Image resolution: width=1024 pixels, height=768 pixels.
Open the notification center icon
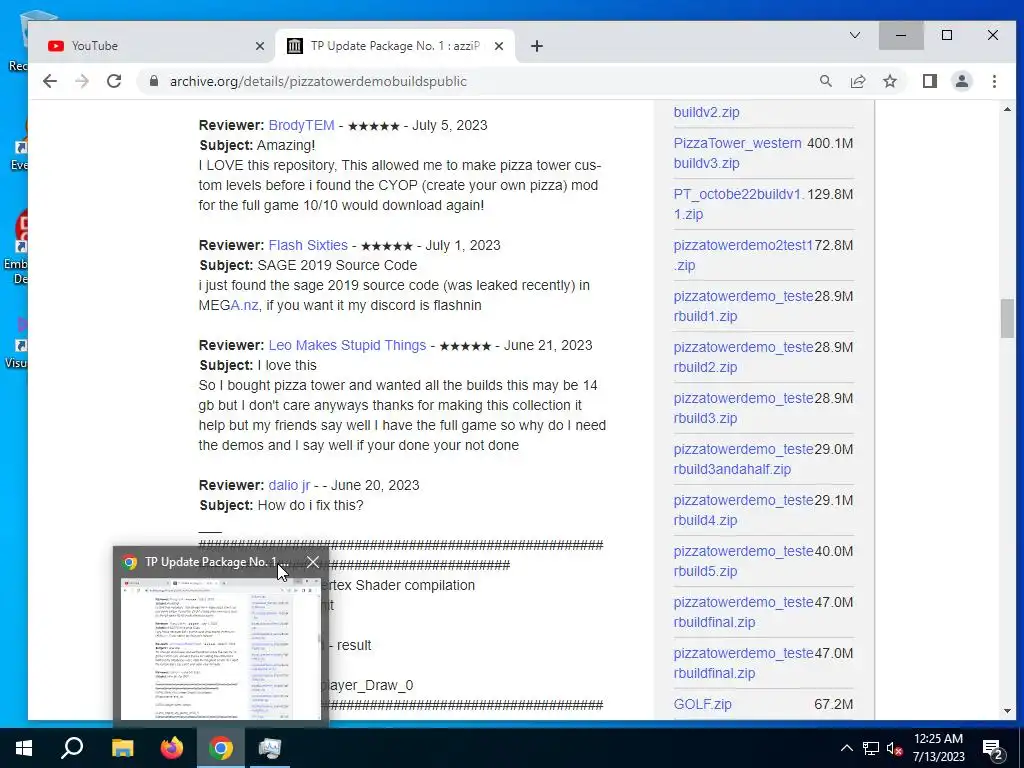(993, 749)
